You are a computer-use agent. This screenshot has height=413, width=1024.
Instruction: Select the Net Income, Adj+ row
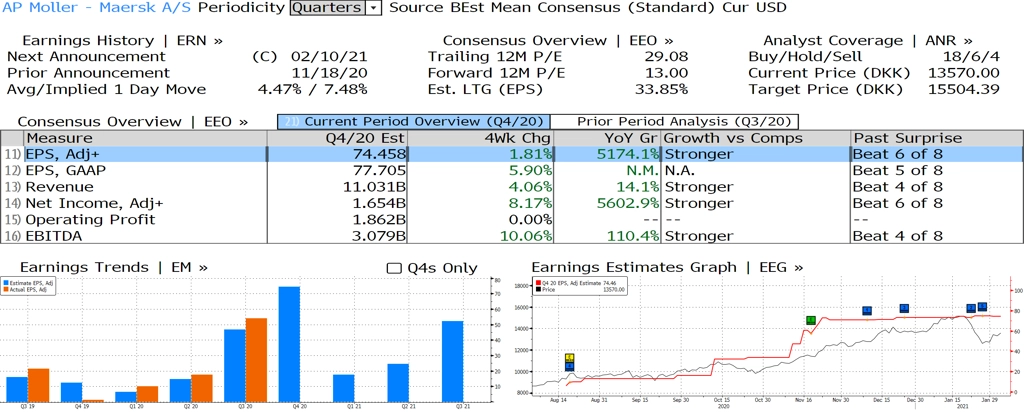511,203
